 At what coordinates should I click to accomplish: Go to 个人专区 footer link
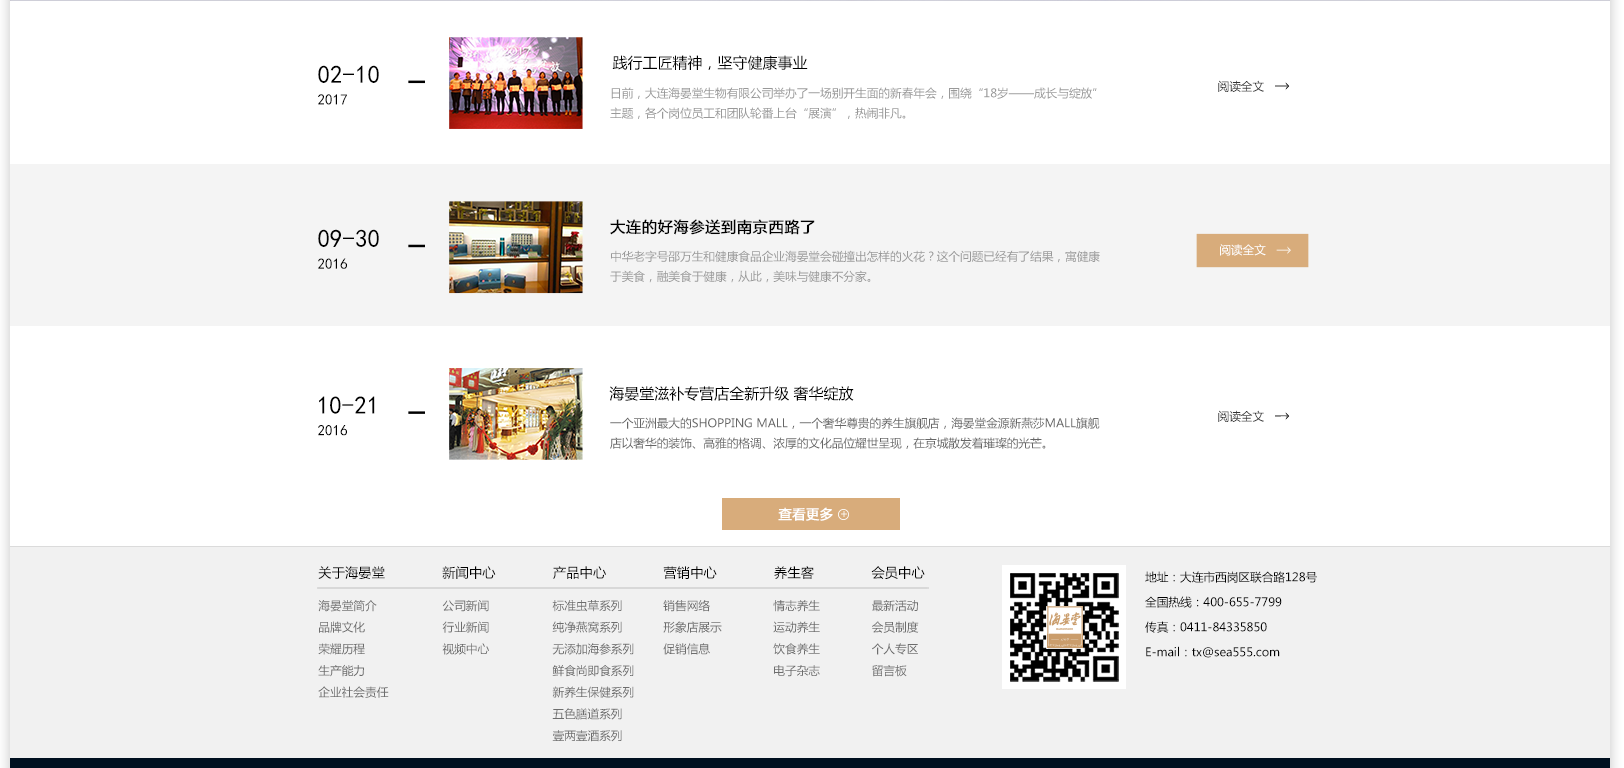point(895,649)
